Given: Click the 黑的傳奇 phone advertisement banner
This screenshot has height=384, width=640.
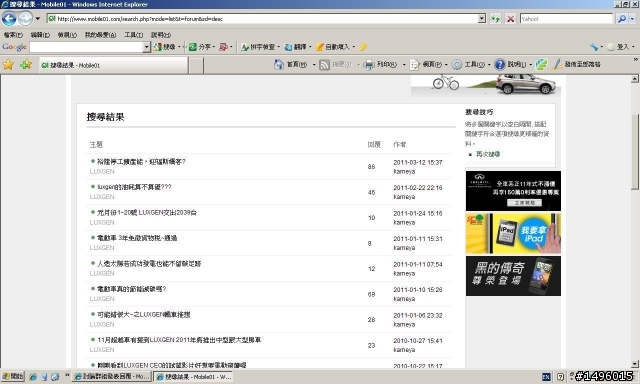Looking at the screenshot, I should click(x=513, y=276).
